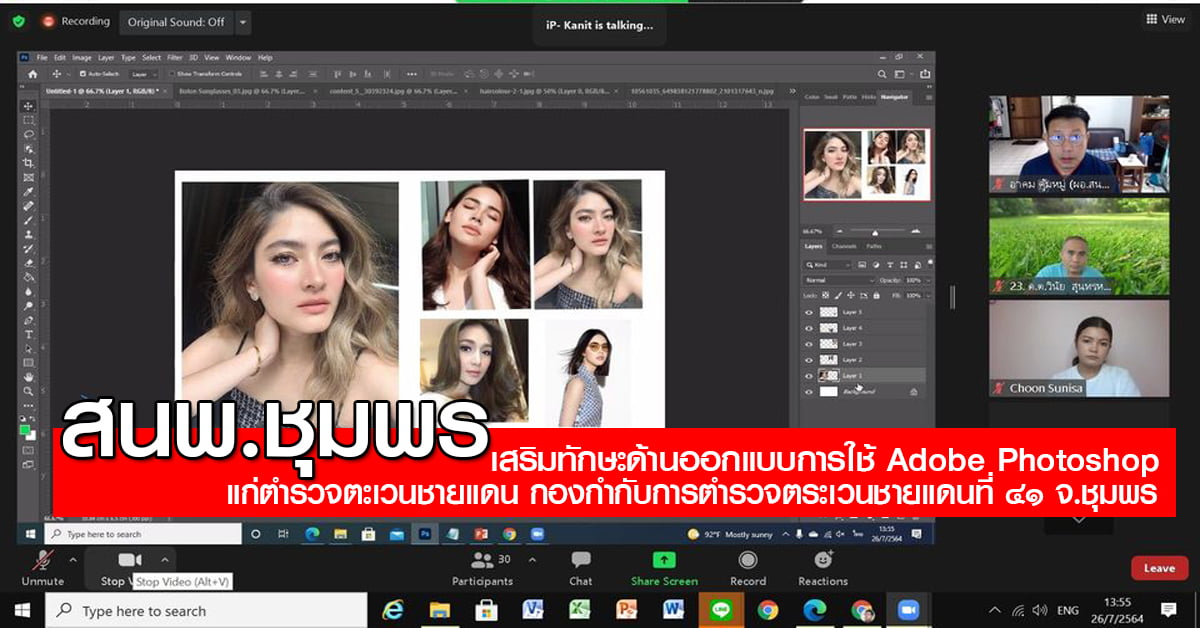Click the Share Screen button

[664, 569]
